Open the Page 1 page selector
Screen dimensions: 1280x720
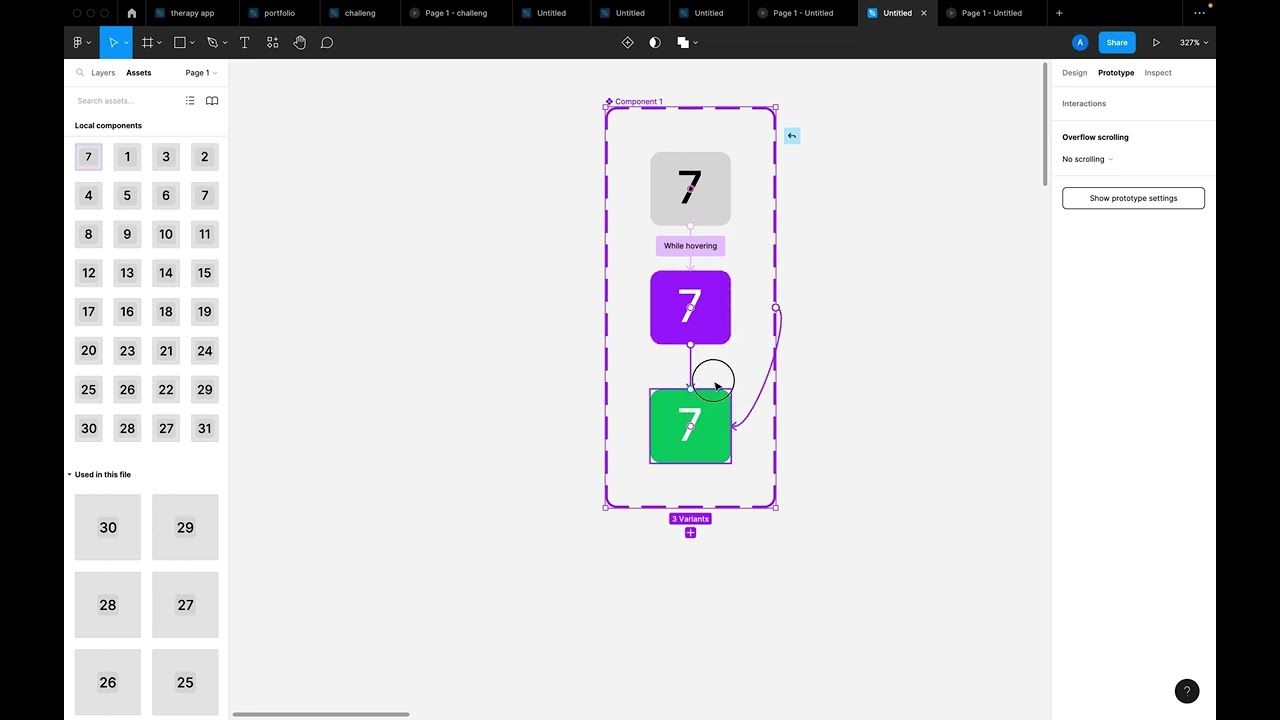pos(201,73)
